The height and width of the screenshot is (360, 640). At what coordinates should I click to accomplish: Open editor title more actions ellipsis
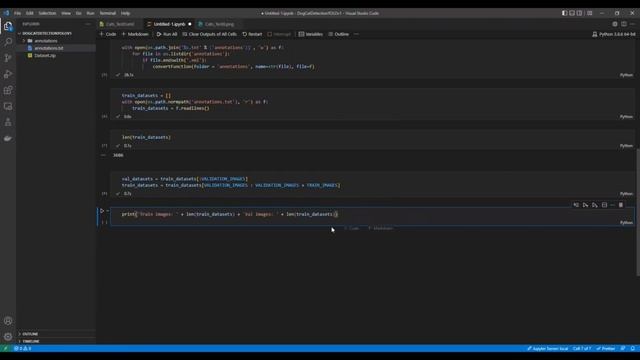click(x=632, y=24)
